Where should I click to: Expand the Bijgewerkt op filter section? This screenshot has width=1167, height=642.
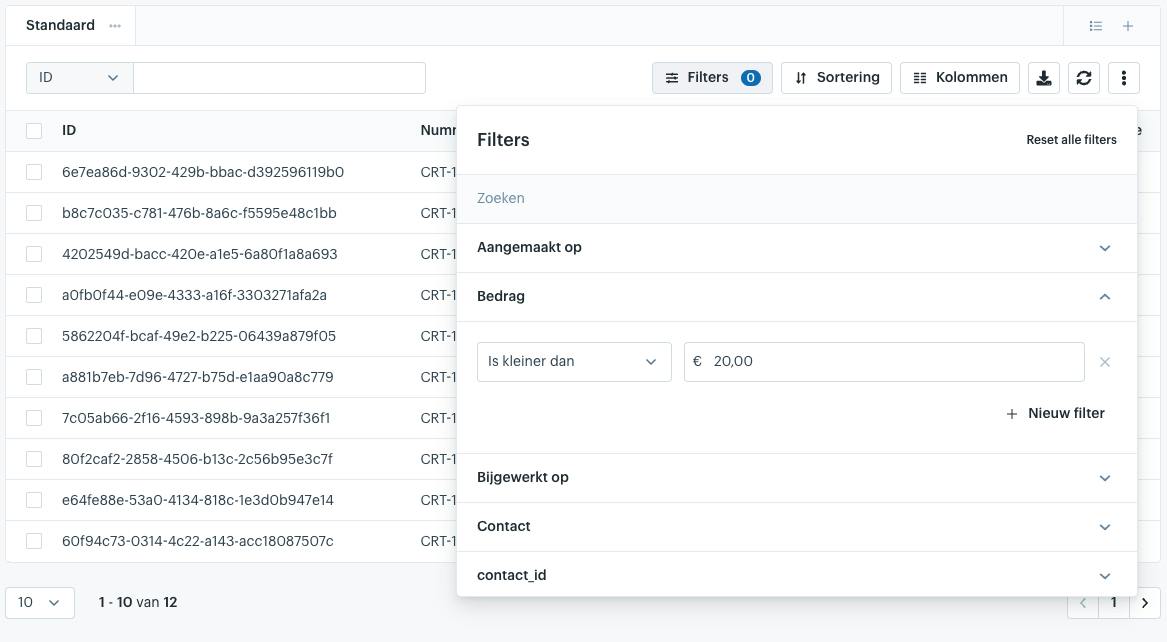[x=796, y=478]
